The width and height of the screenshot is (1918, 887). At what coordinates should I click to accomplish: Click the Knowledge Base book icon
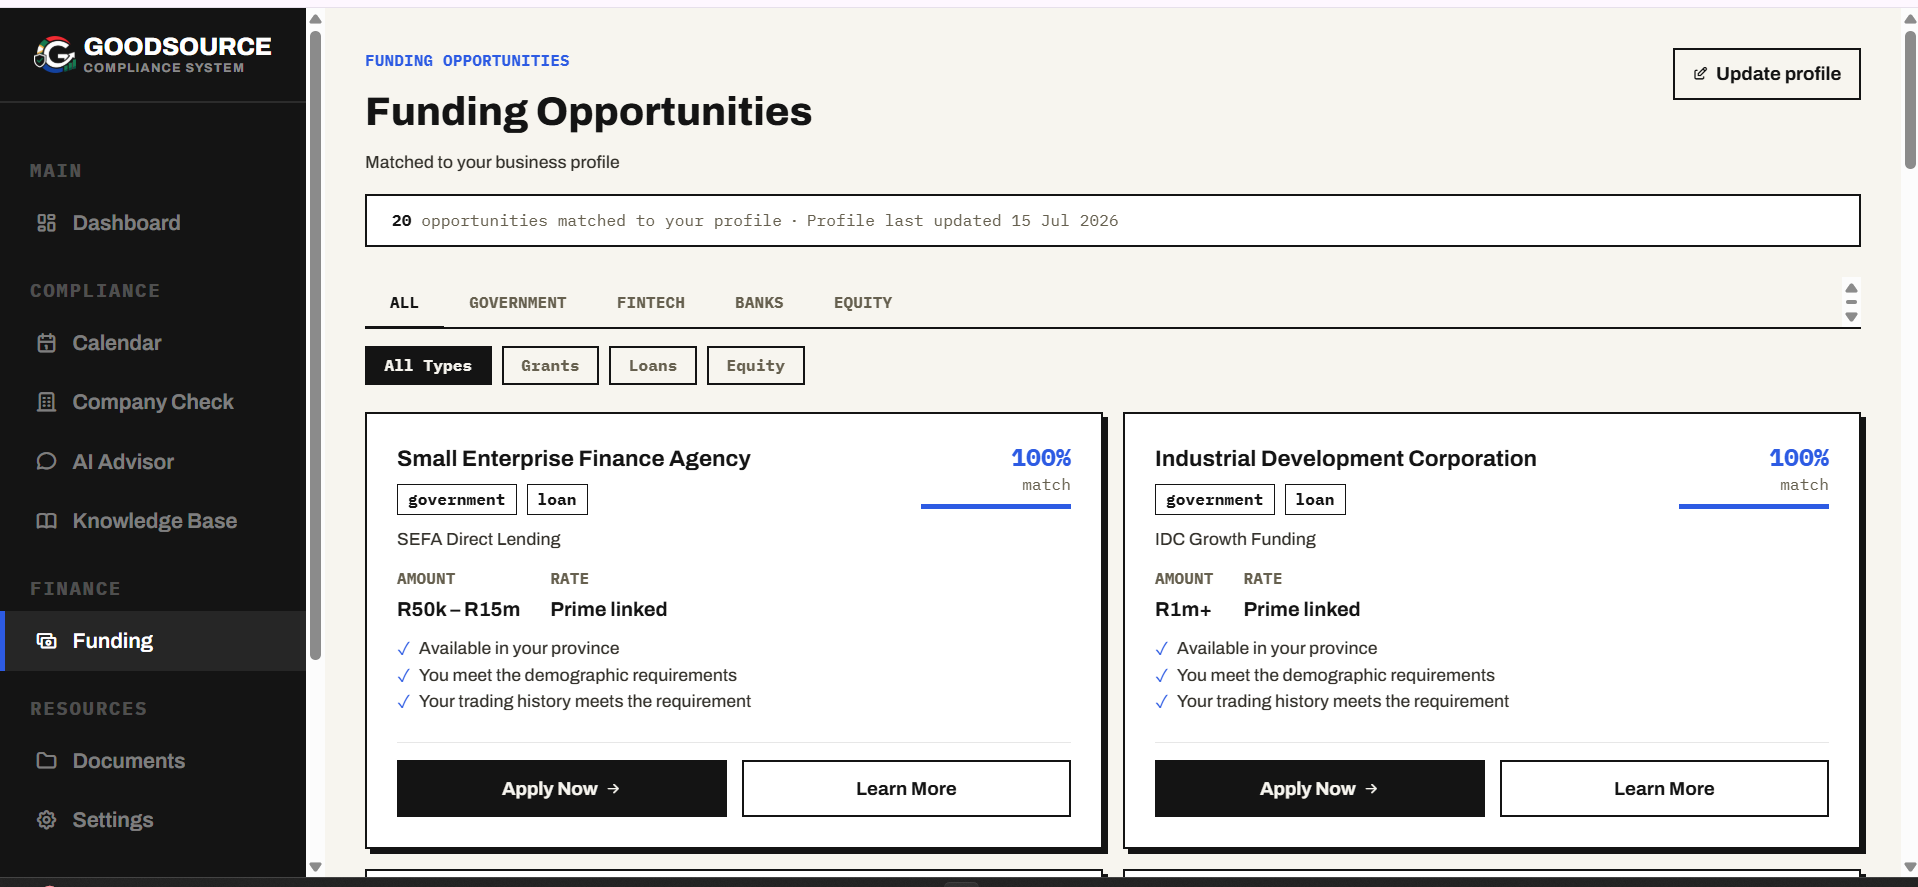click(x=46, y=521)
